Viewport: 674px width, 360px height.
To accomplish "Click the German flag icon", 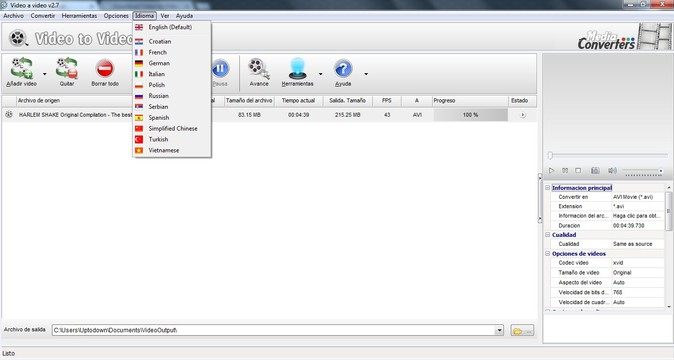I will click(x=139, y=63).
